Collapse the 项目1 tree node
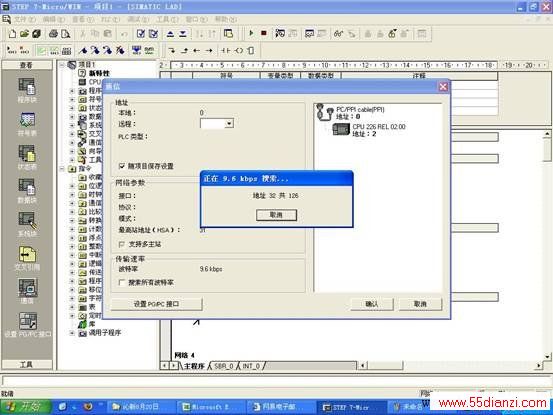 62,65
